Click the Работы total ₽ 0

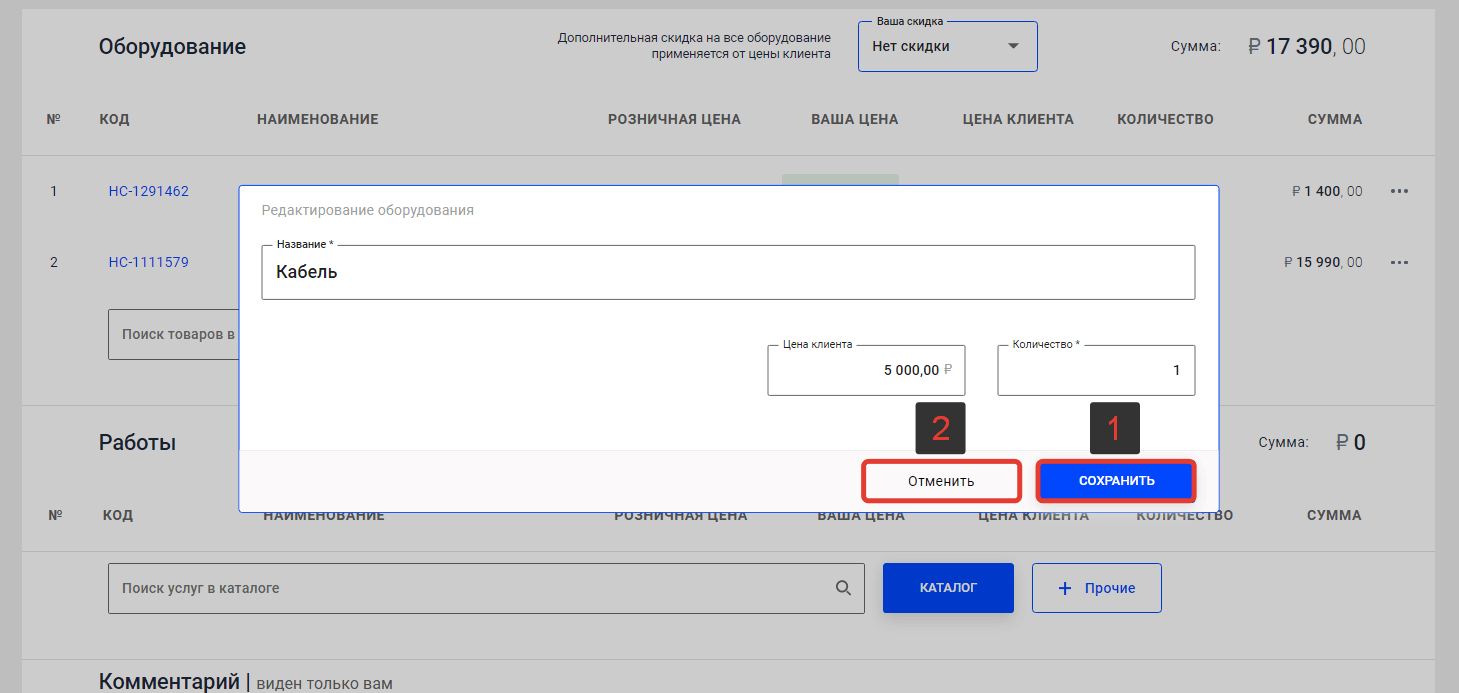click(x=1350, y=442)
